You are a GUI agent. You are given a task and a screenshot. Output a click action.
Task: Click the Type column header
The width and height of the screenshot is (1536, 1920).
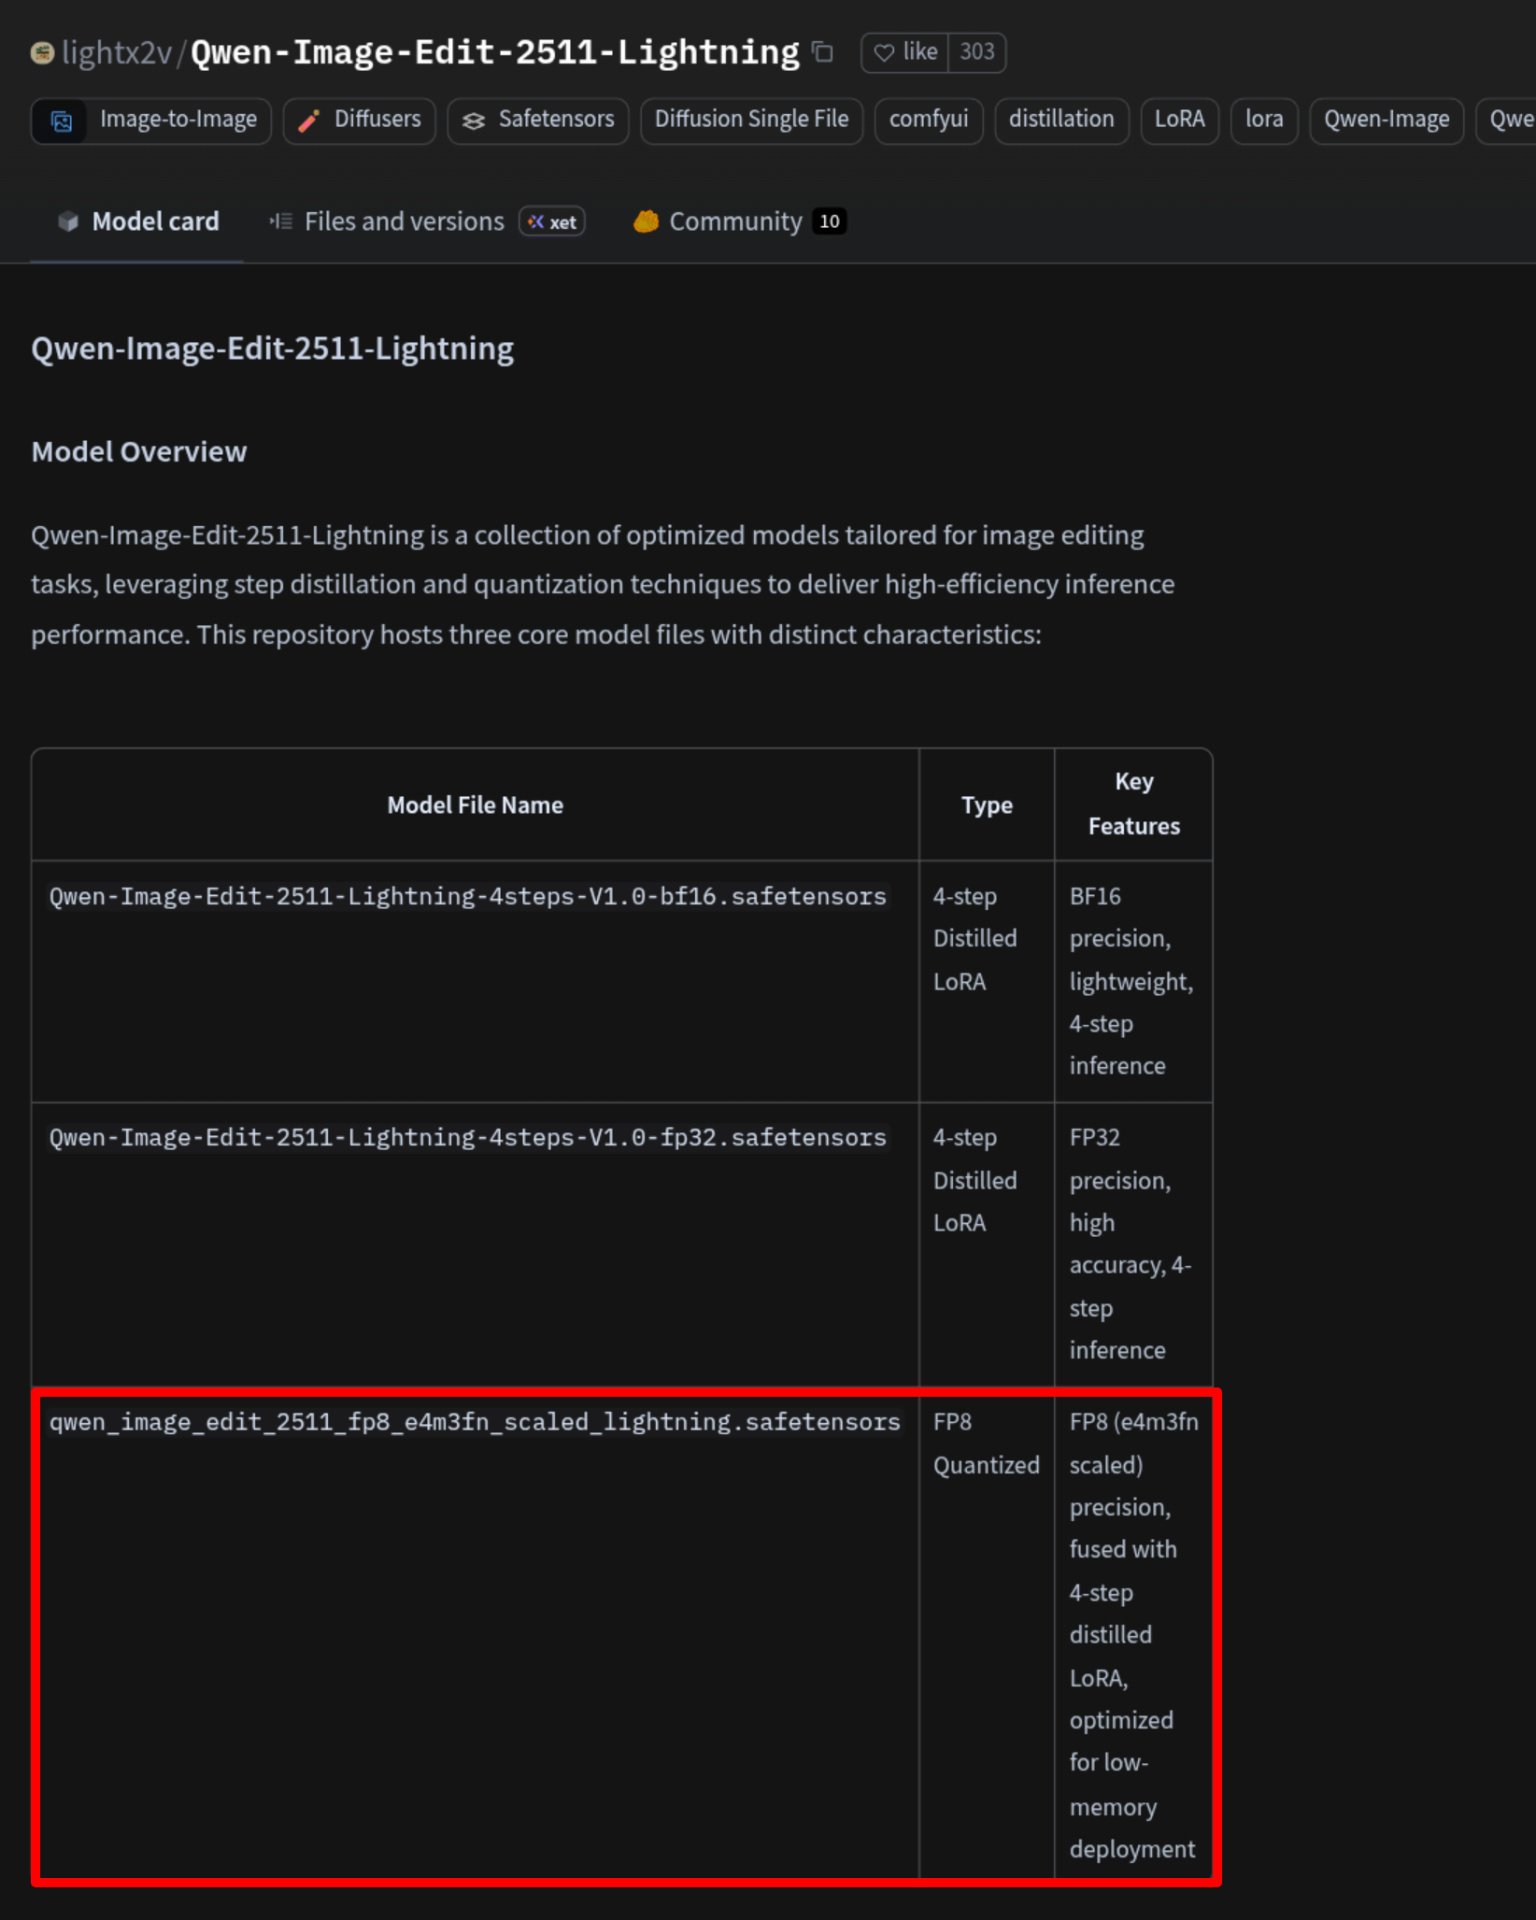pos(987,805)
